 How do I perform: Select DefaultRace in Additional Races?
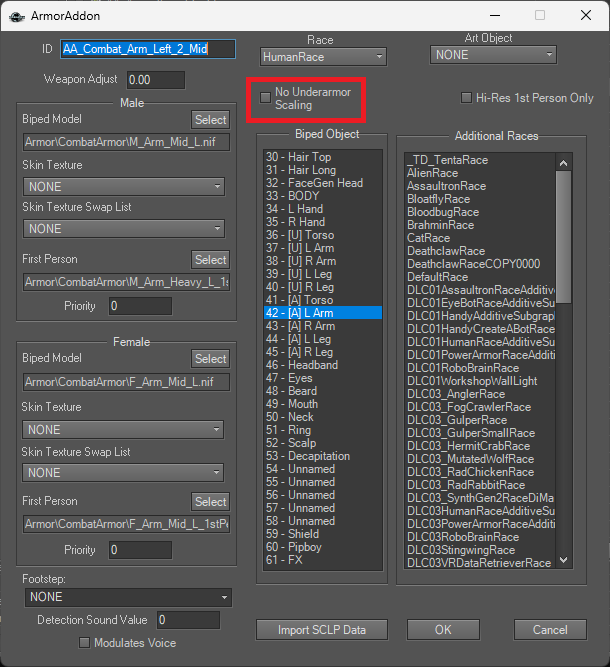click(x=480, y=277)
